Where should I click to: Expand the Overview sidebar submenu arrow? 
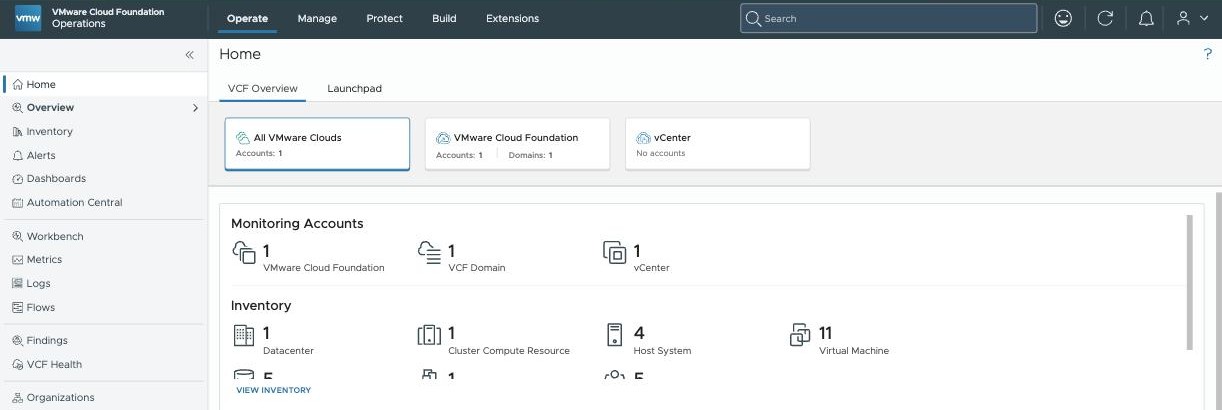pyautogui.click(x=195, y=108)
